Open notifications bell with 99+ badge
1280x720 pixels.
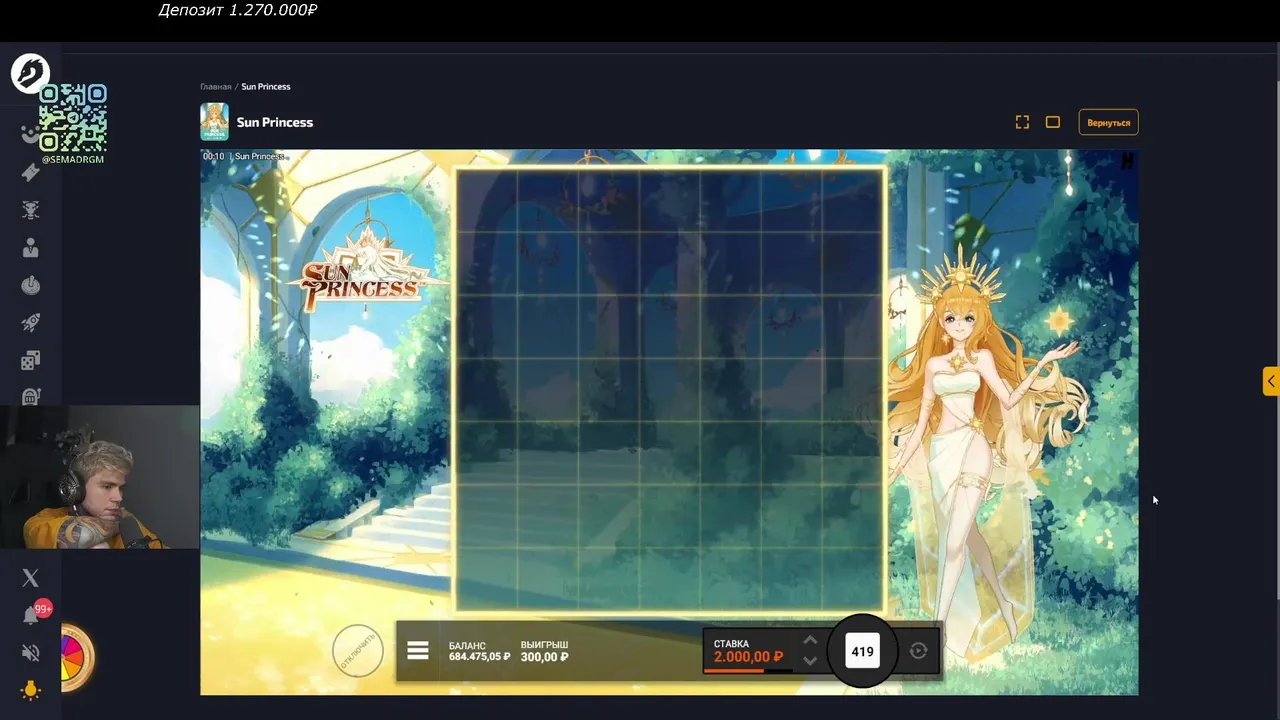(x=32, y=615)
